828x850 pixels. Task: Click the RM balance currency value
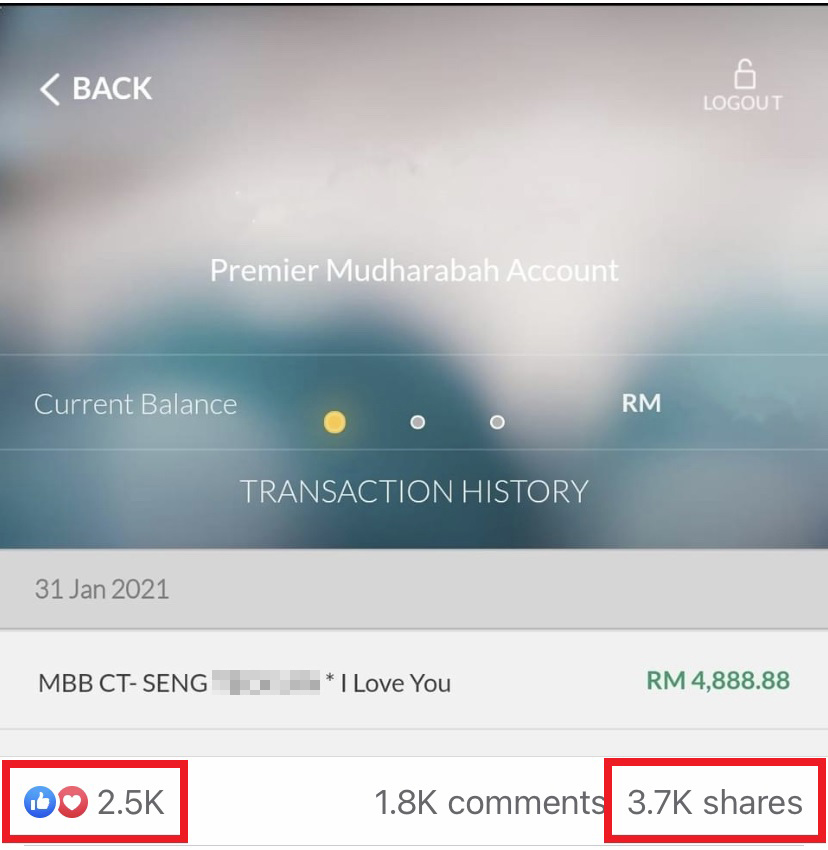(x=641, y=403)
